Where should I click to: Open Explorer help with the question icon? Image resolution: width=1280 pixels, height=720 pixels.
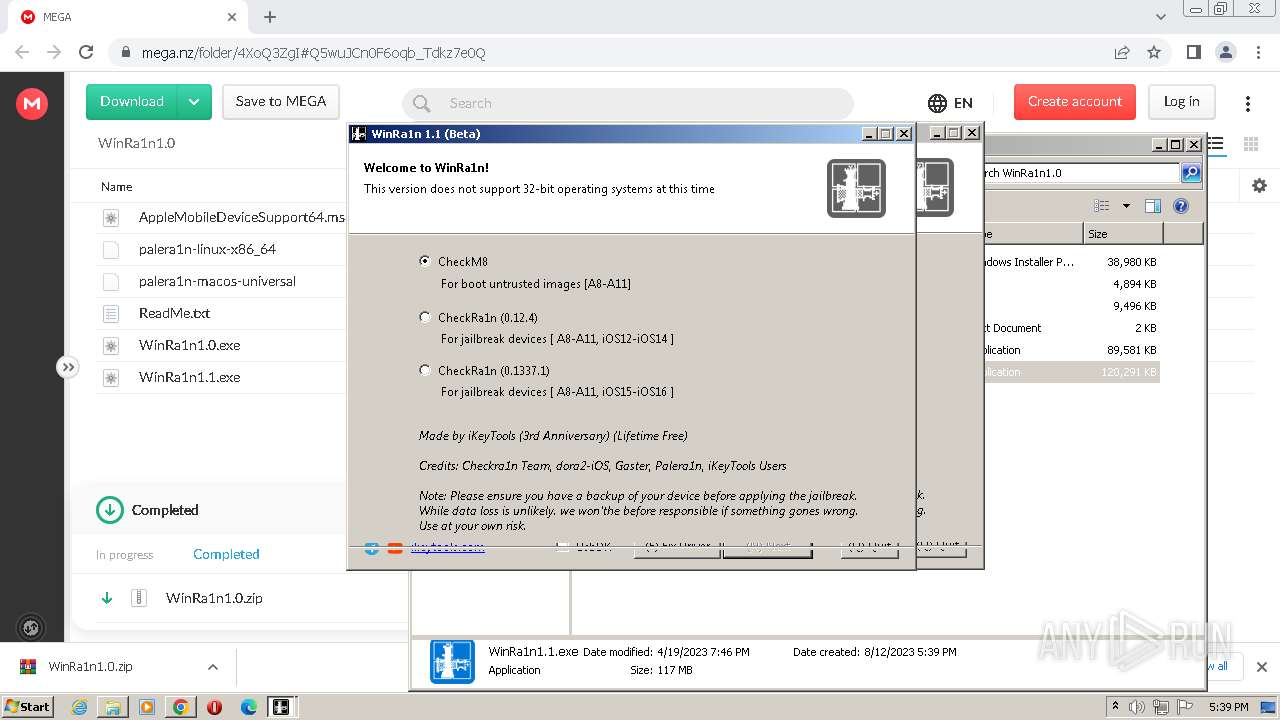pyautogui.click(x=1181, y=206)
